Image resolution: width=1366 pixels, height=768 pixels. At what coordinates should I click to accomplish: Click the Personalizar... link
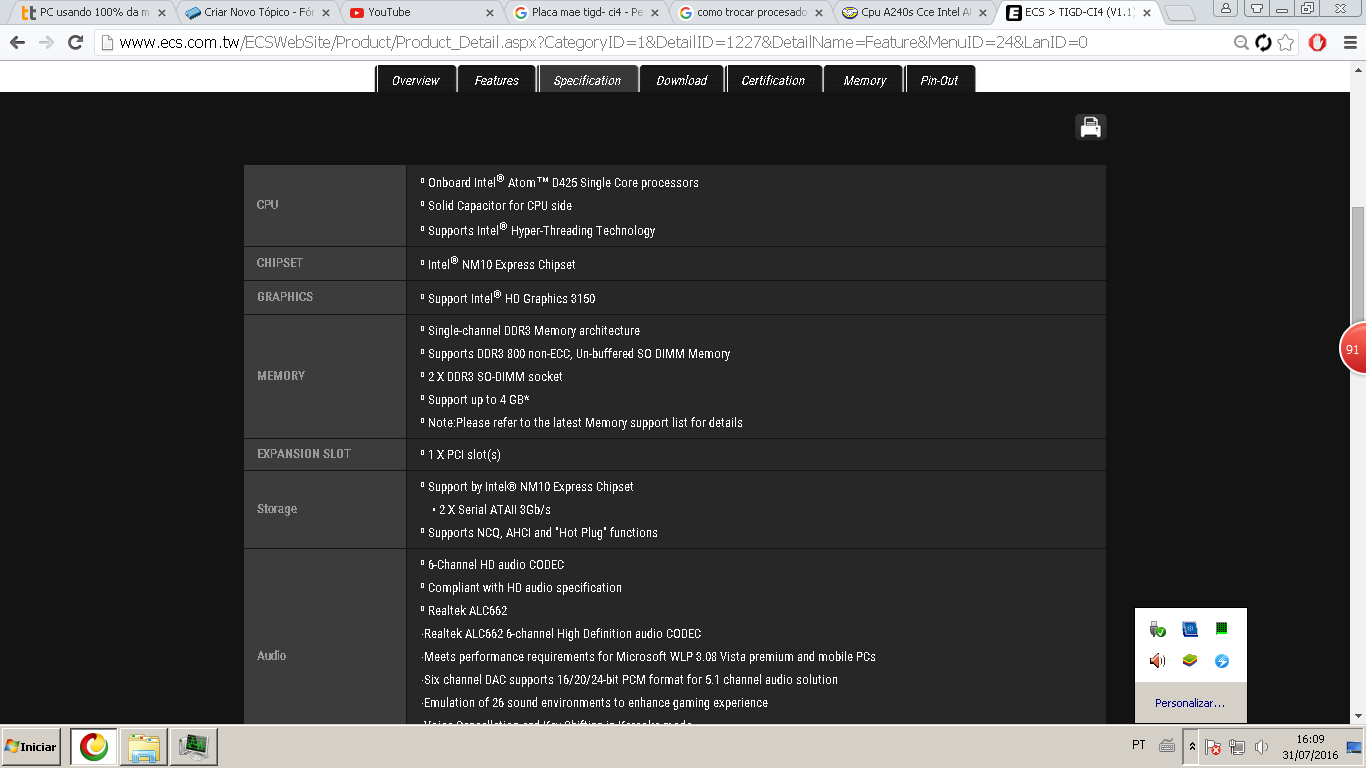[1189, 703]
